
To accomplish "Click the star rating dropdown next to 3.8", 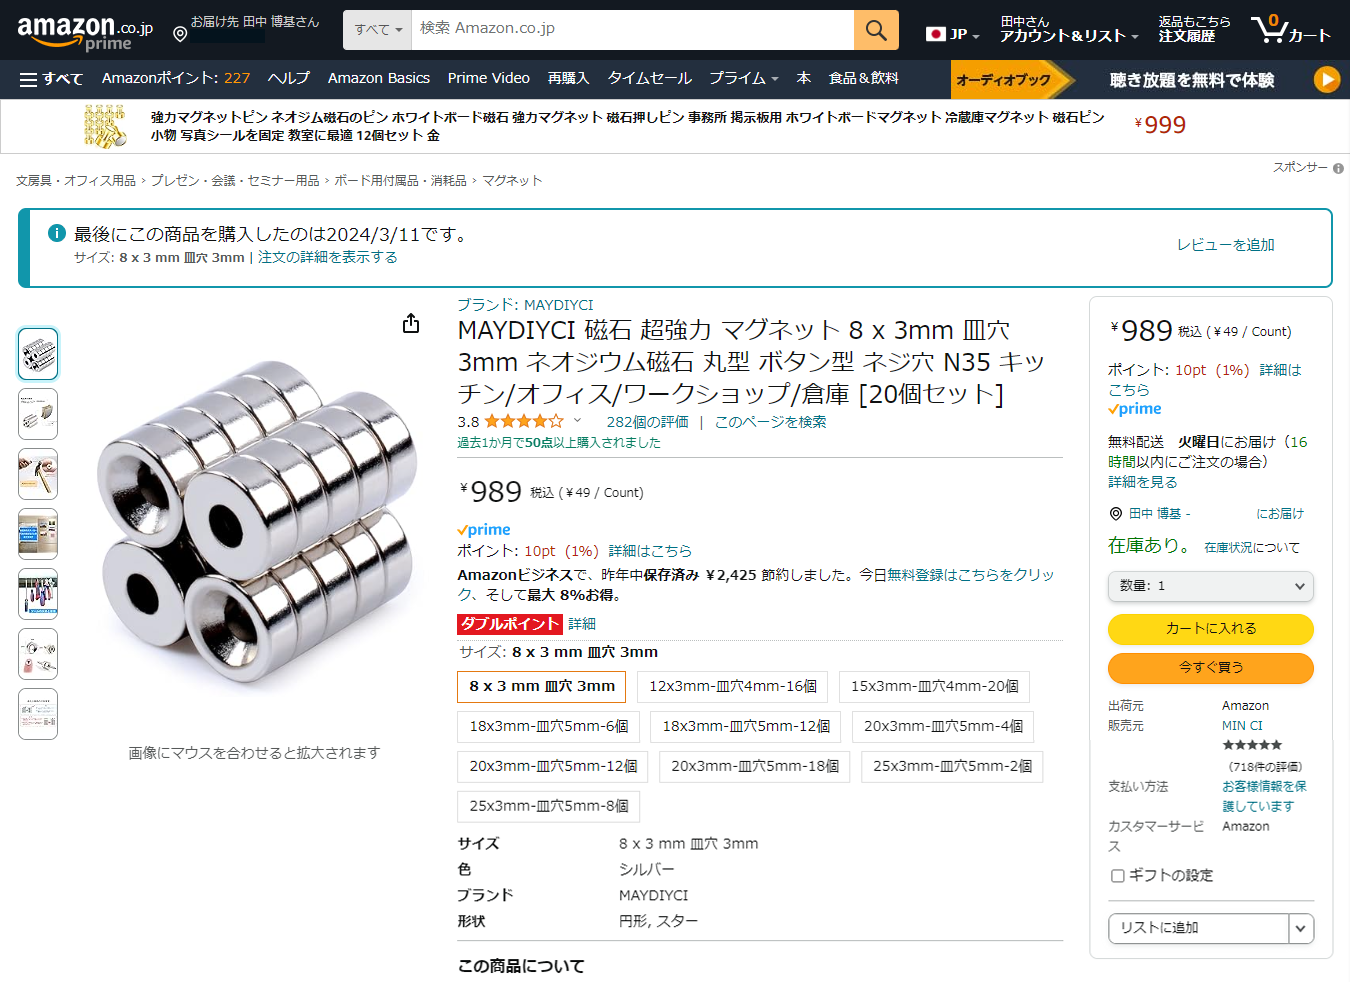I will point(577,421).
